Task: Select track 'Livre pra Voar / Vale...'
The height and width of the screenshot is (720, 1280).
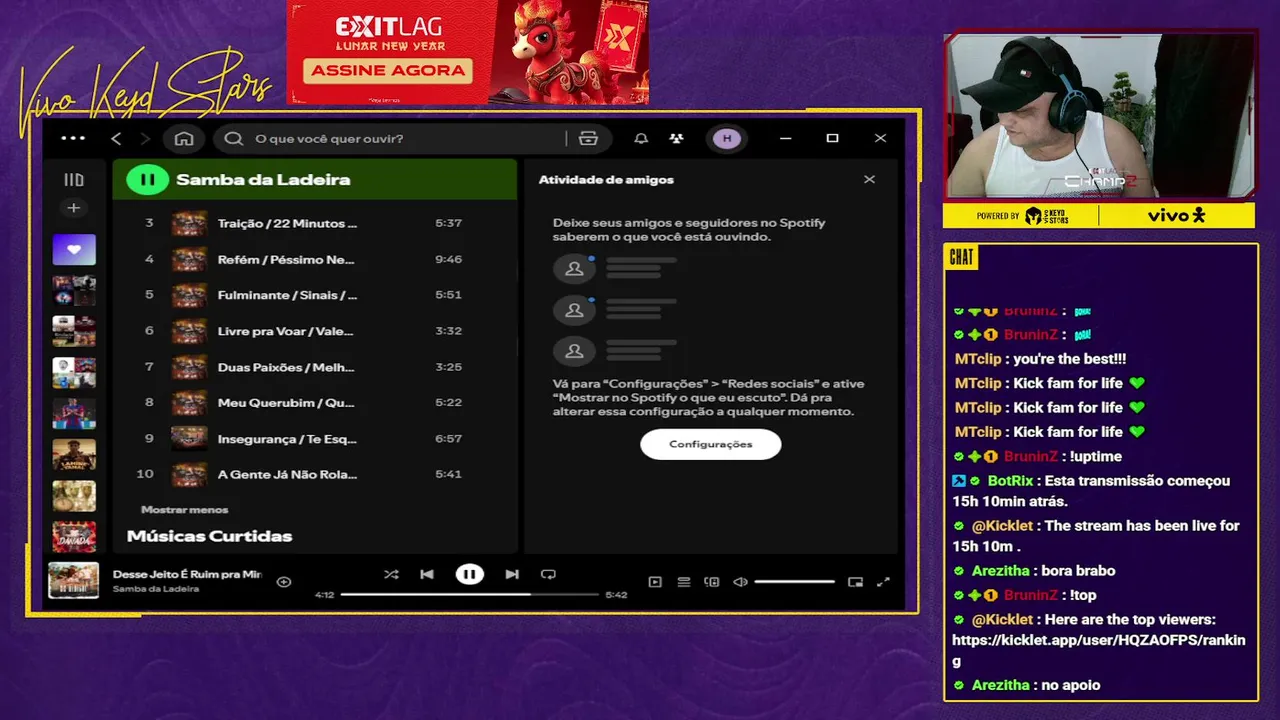Action: pos(286,331)
